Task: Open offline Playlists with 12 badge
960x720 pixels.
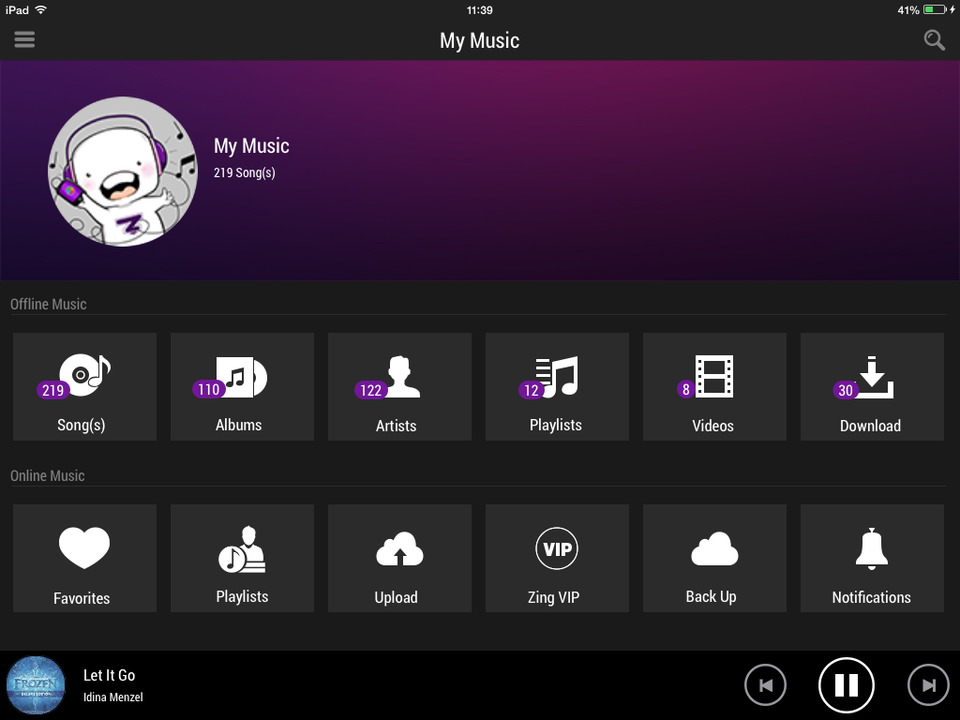Action: coord(557,387)
